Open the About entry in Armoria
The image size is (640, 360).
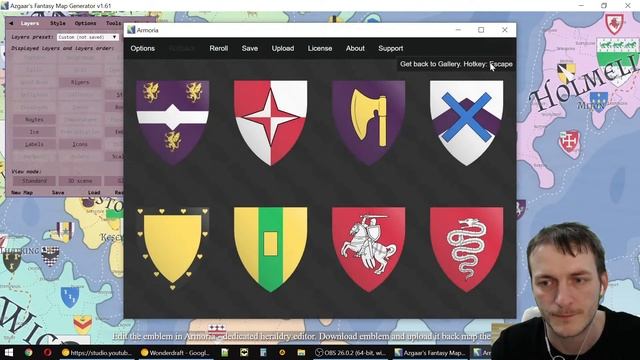tap(355, 48)
